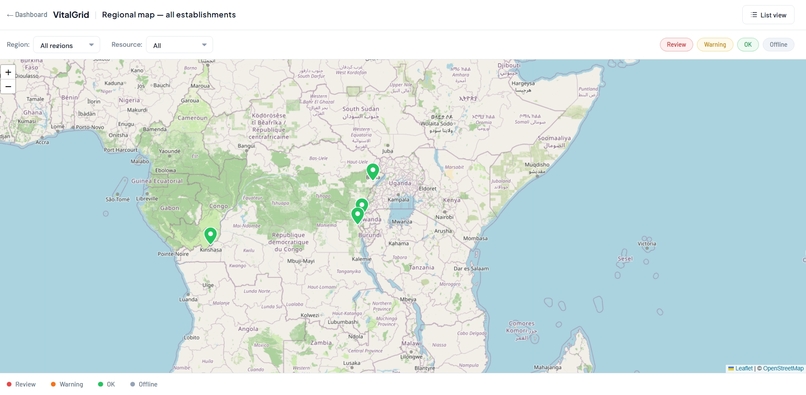The height and width of the screenshot is (395, 806).
Task: Open the OpenStreetMap attribution link
Action: click(x=783, y=368)
